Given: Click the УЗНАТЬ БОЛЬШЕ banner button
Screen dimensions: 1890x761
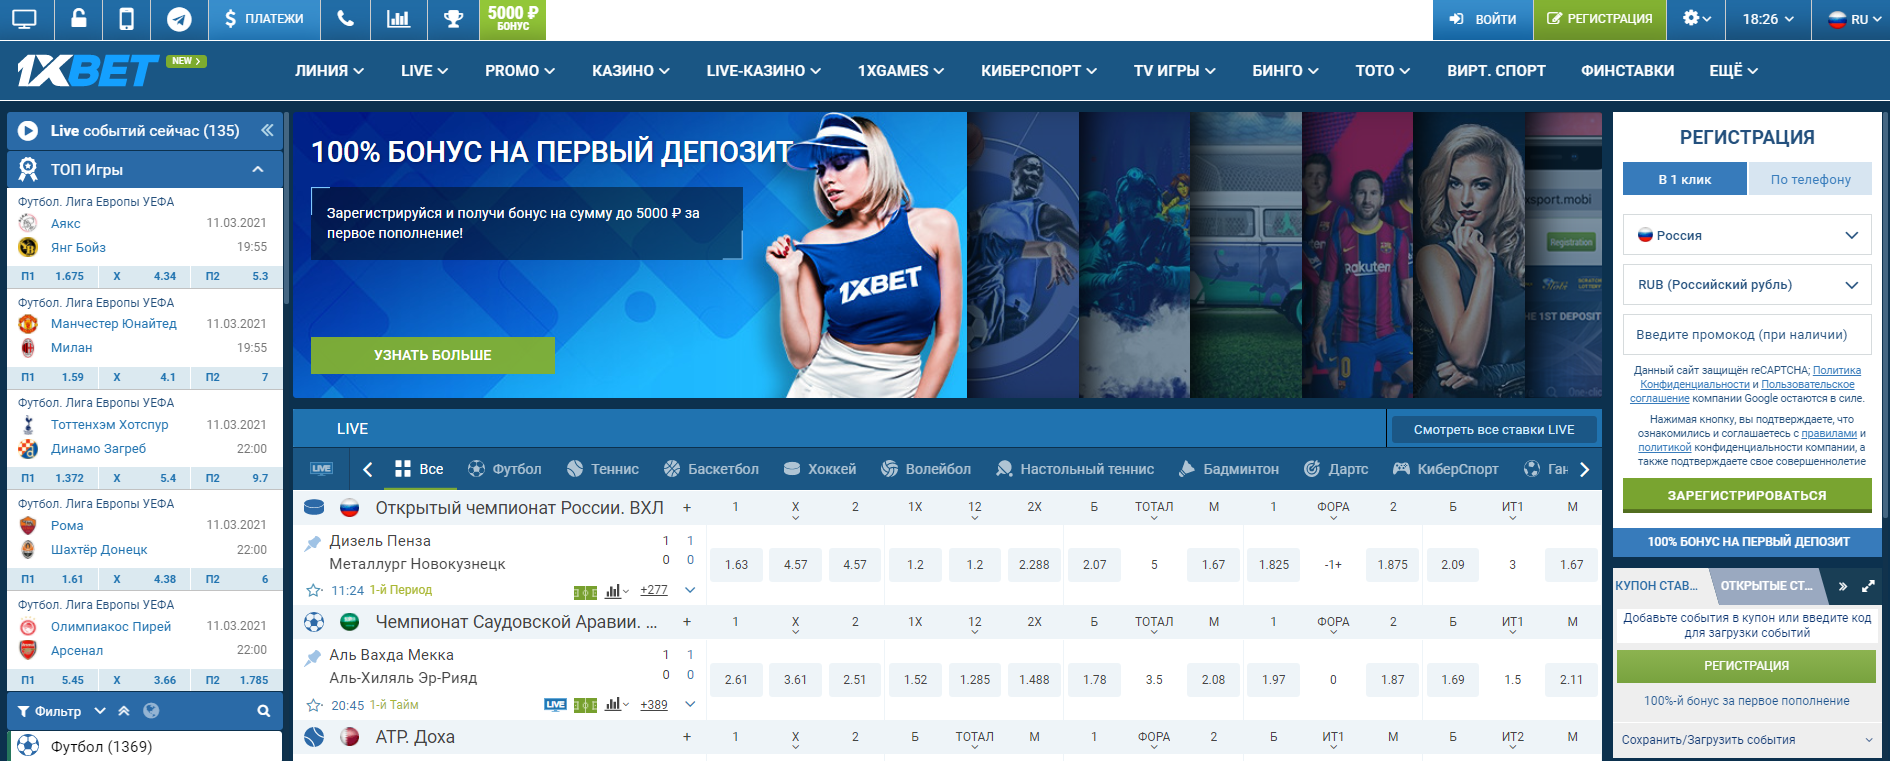Looking at the screenshot, I should 433,355.
